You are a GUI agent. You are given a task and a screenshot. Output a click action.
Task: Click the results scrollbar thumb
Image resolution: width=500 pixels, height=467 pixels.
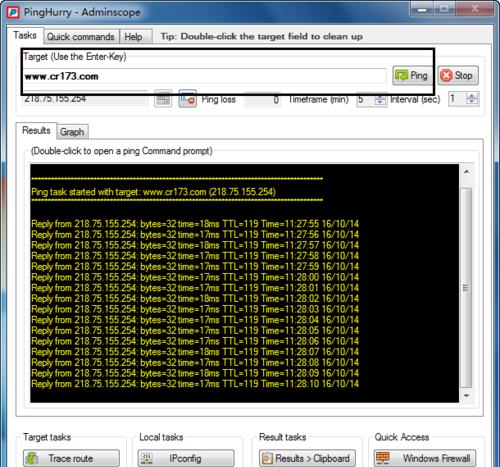click(x=466, y=288)
